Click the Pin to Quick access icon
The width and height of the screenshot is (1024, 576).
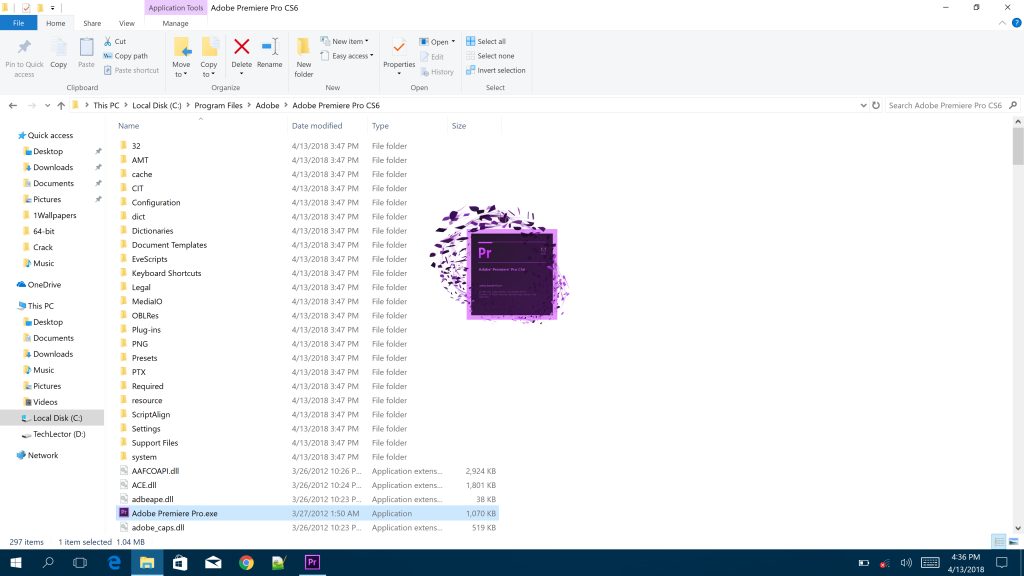[24, 48]
